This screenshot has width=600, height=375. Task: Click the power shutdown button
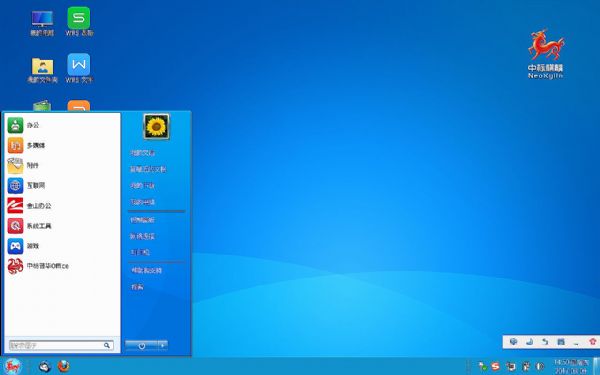141,346
